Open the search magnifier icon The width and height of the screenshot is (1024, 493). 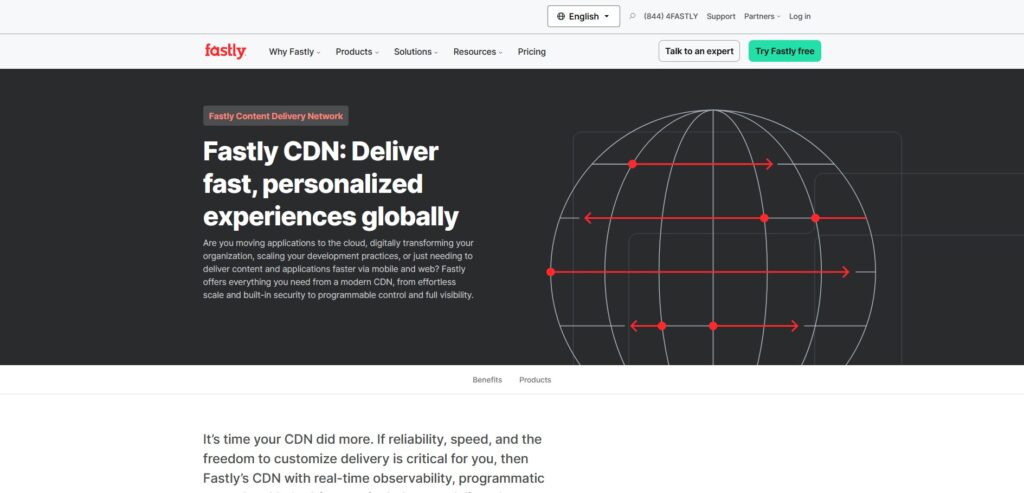[632, 16]
